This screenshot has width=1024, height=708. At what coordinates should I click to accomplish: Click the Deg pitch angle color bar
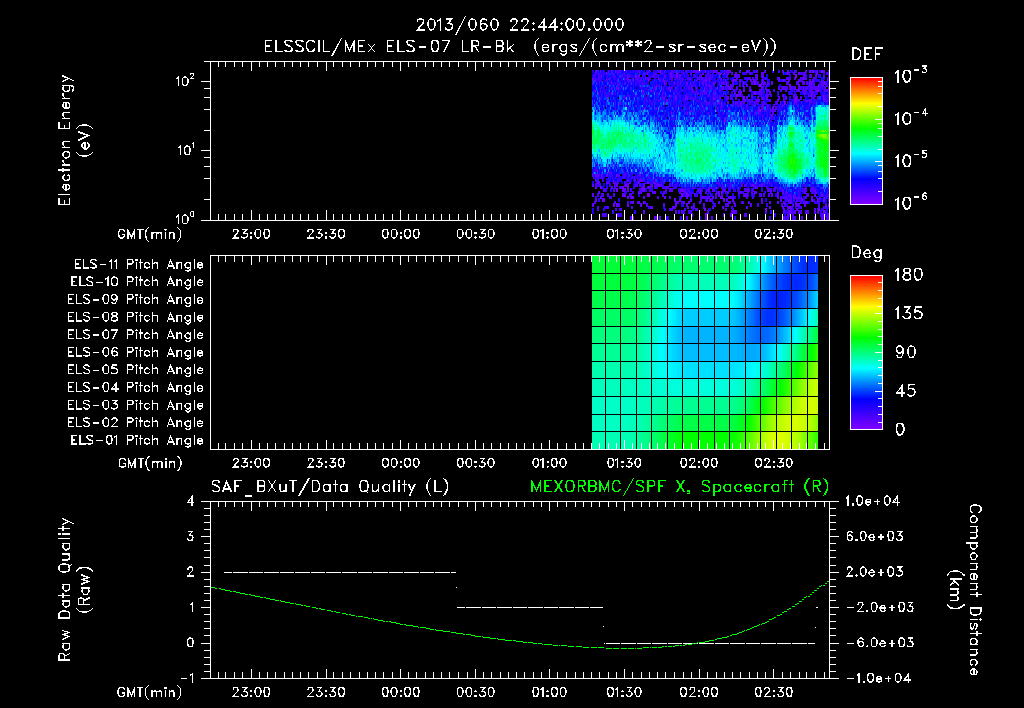coord(866,352)
